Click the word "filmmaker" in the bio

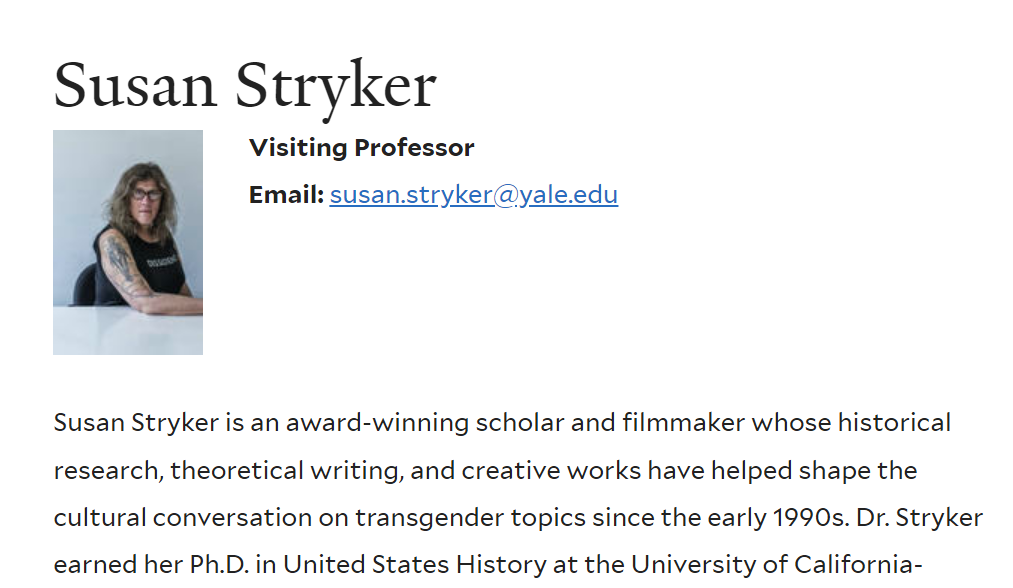[x=683, y=423]
